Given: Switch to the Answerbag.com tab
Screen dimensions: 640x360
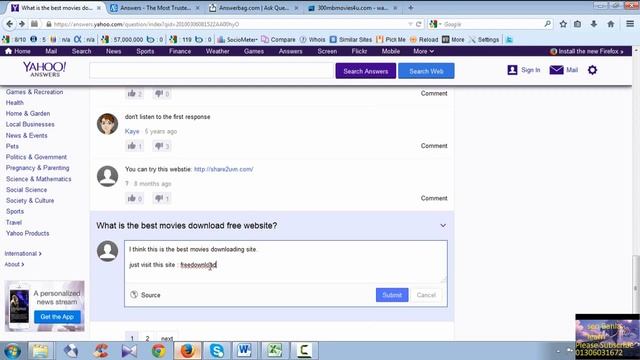Looking at the screenshot, I should 253,8.
